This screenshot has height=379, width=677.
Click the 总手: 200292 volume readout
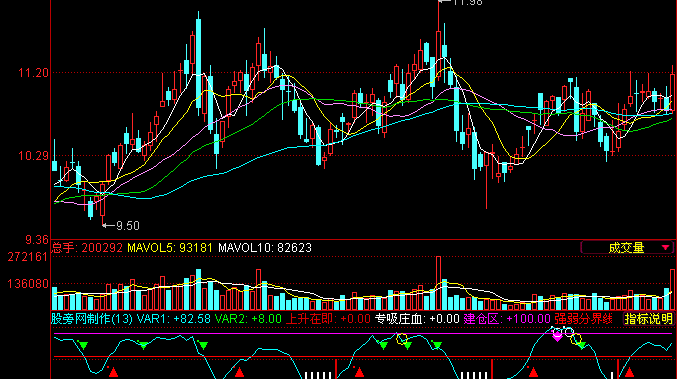87,248
